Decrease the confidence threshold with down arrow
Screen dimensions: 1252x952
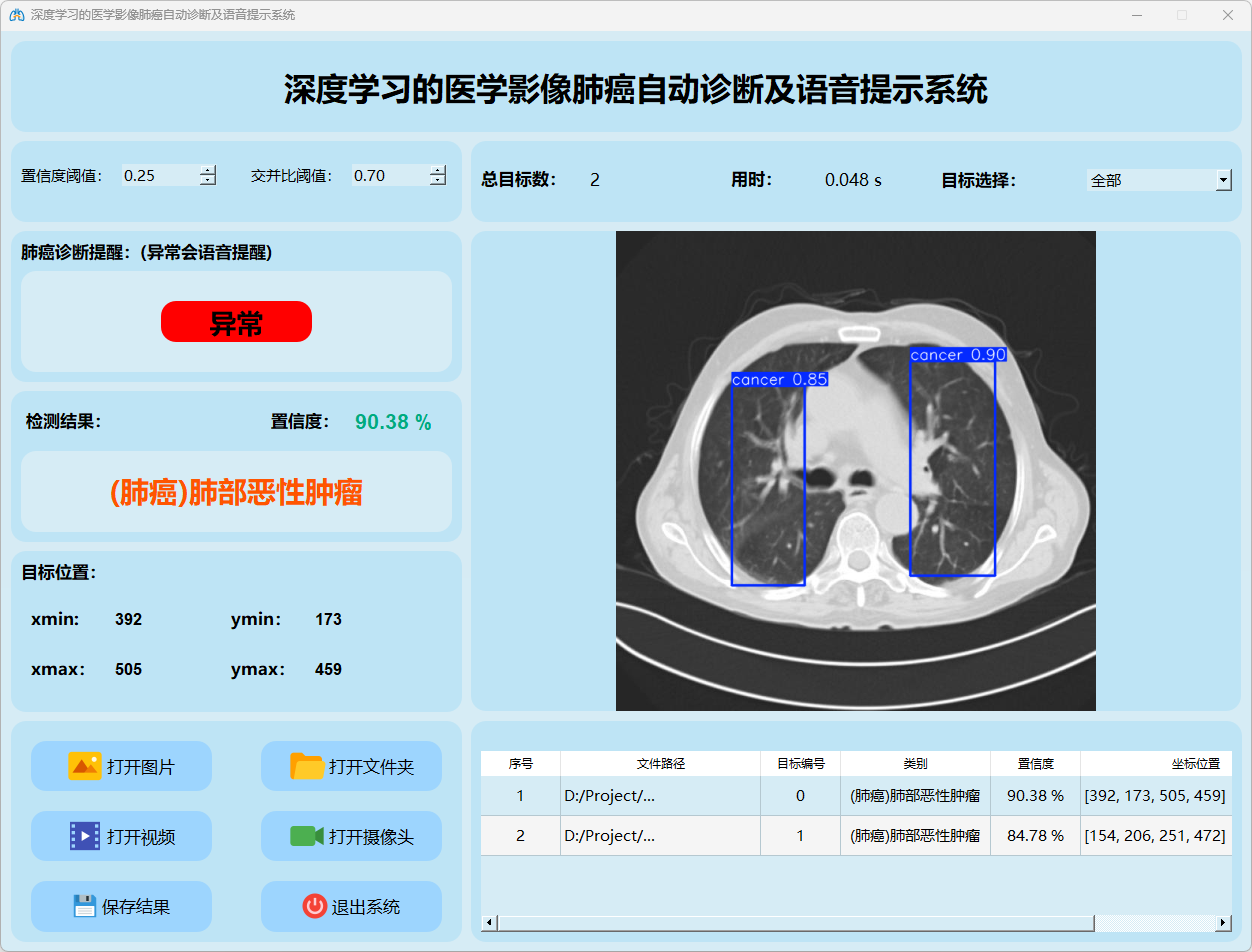[x=208, y=181]
